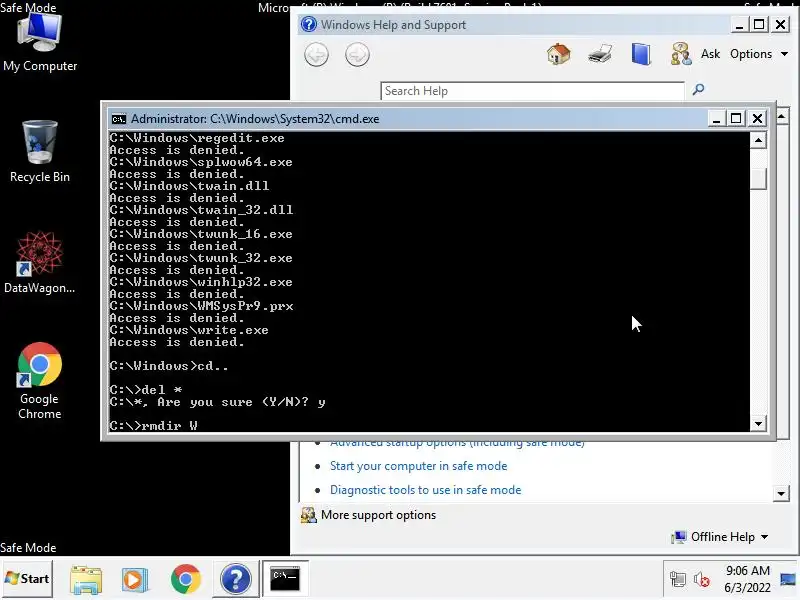Click the Back arrow in Help and Support

[316, 55]
